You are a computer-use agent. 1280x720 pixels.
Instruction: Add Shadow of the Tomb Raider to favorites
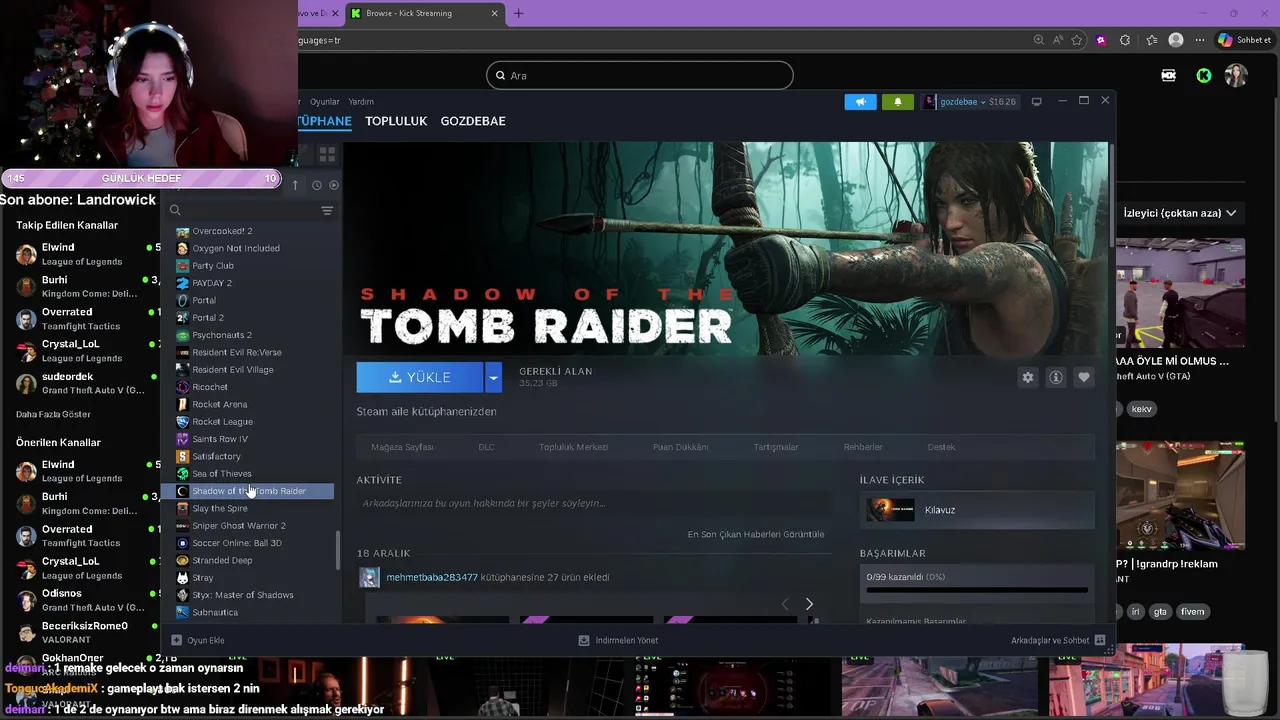[x=1083, y=377]
